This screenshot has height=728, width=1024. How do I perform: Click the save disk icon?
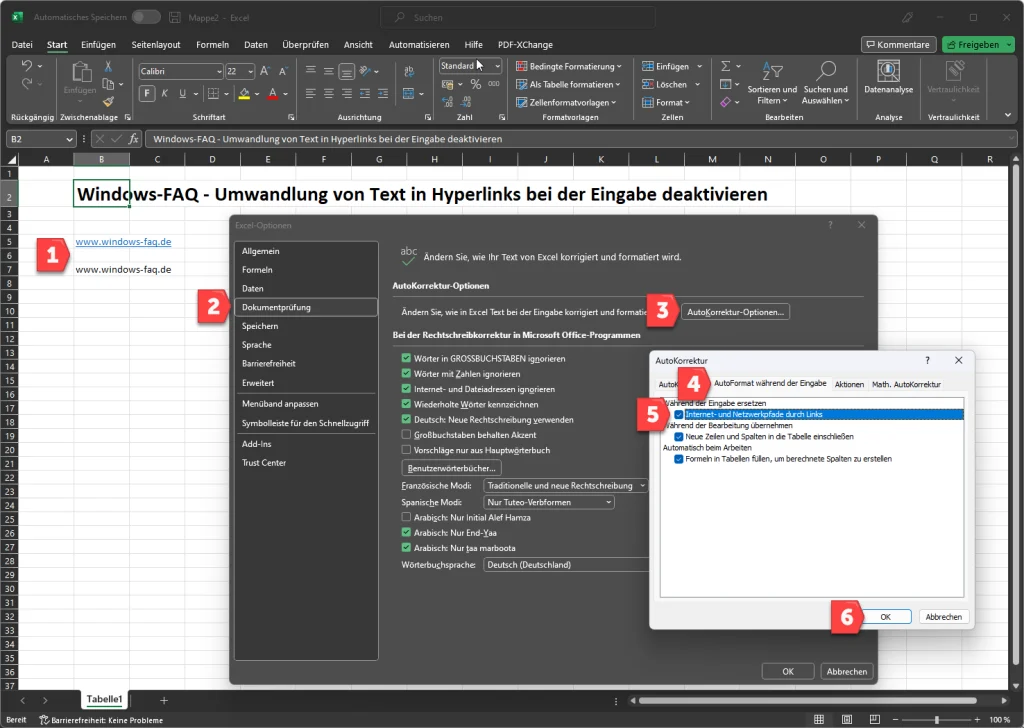click(175, 18)
